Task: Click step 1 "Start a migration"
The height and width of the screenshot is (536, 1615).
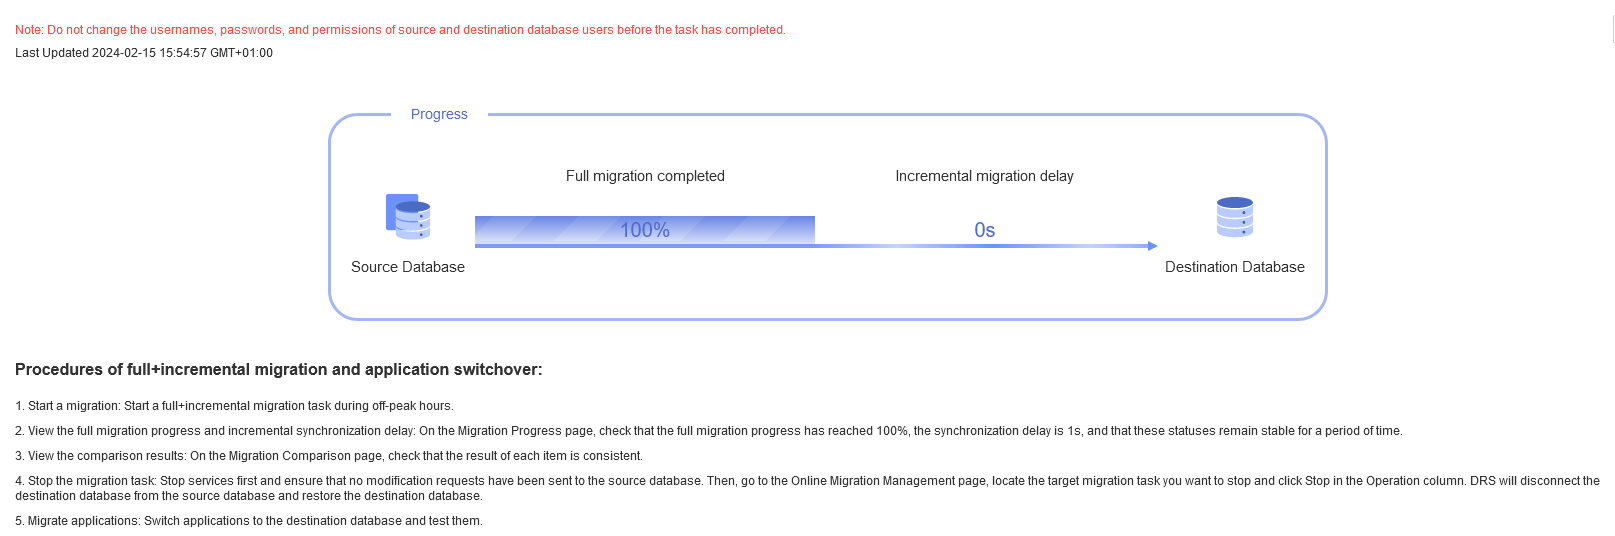Action: coord(234,406)
